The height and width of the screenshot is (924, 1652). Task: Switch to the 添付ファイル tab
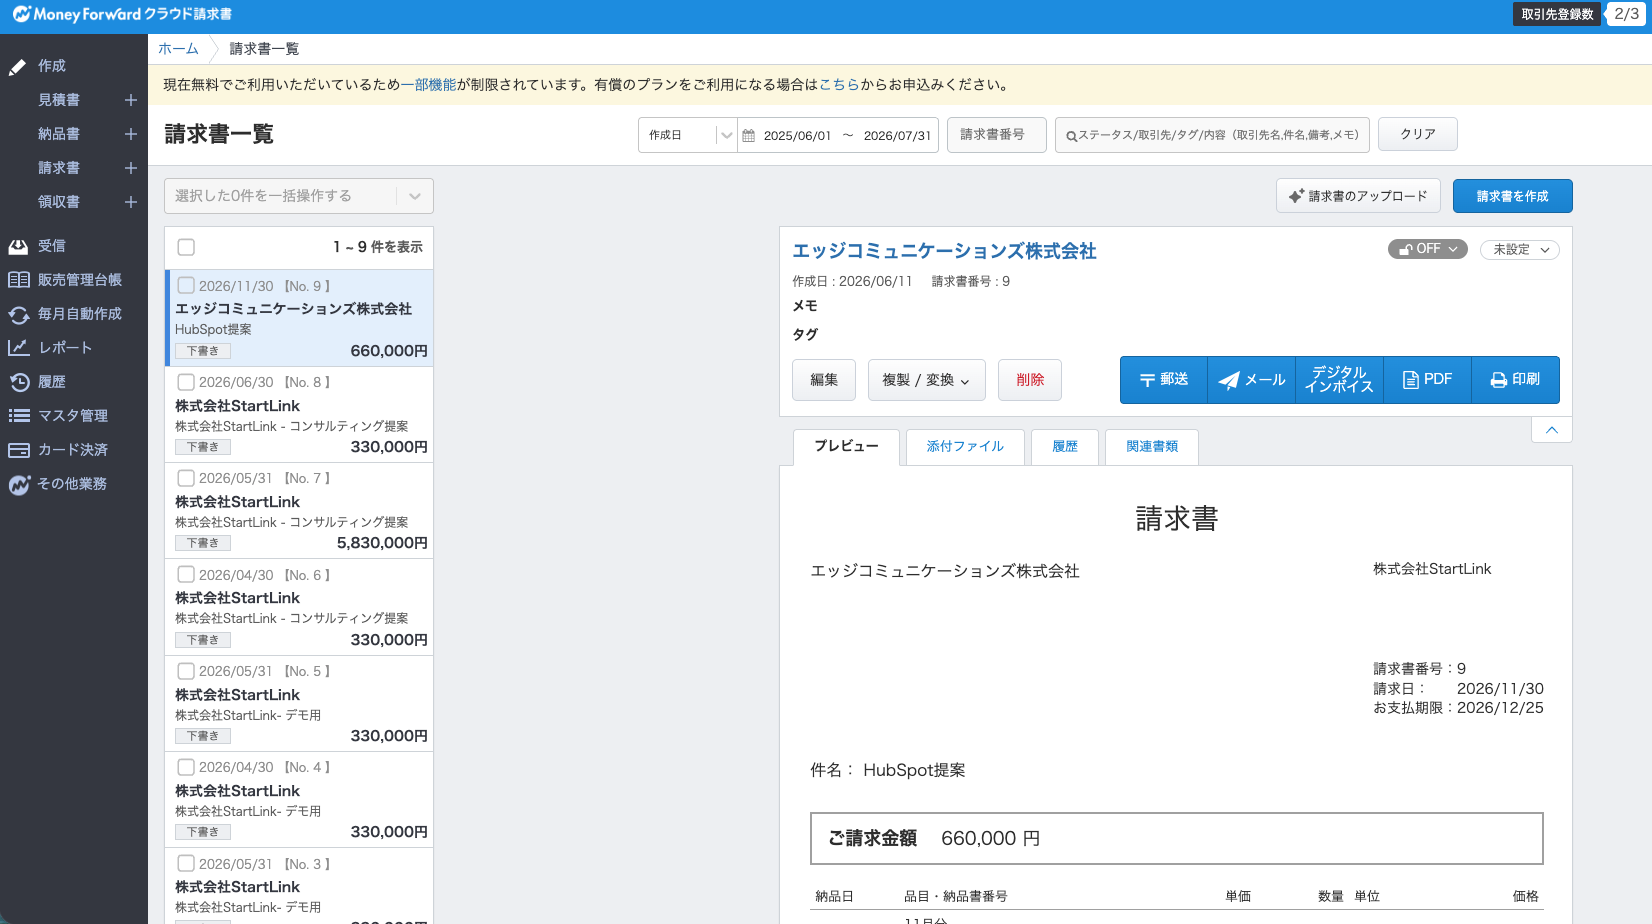[965, 447]
